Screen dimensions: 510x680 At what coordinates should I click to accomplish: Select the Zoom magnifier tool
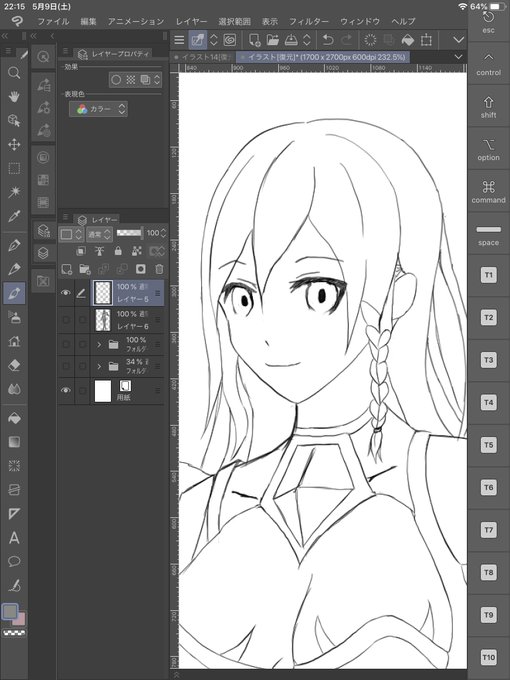14,72
